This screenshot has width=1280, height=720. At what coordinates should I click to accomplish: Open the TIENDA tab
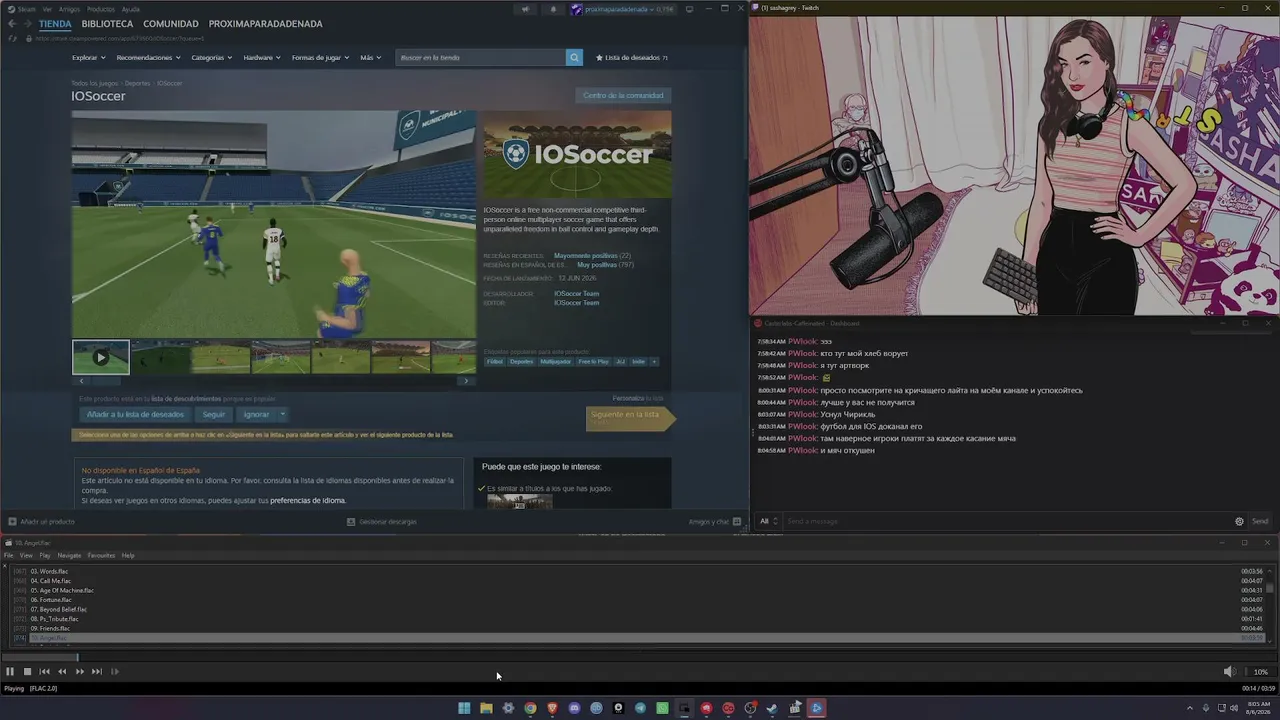point(55,24)
